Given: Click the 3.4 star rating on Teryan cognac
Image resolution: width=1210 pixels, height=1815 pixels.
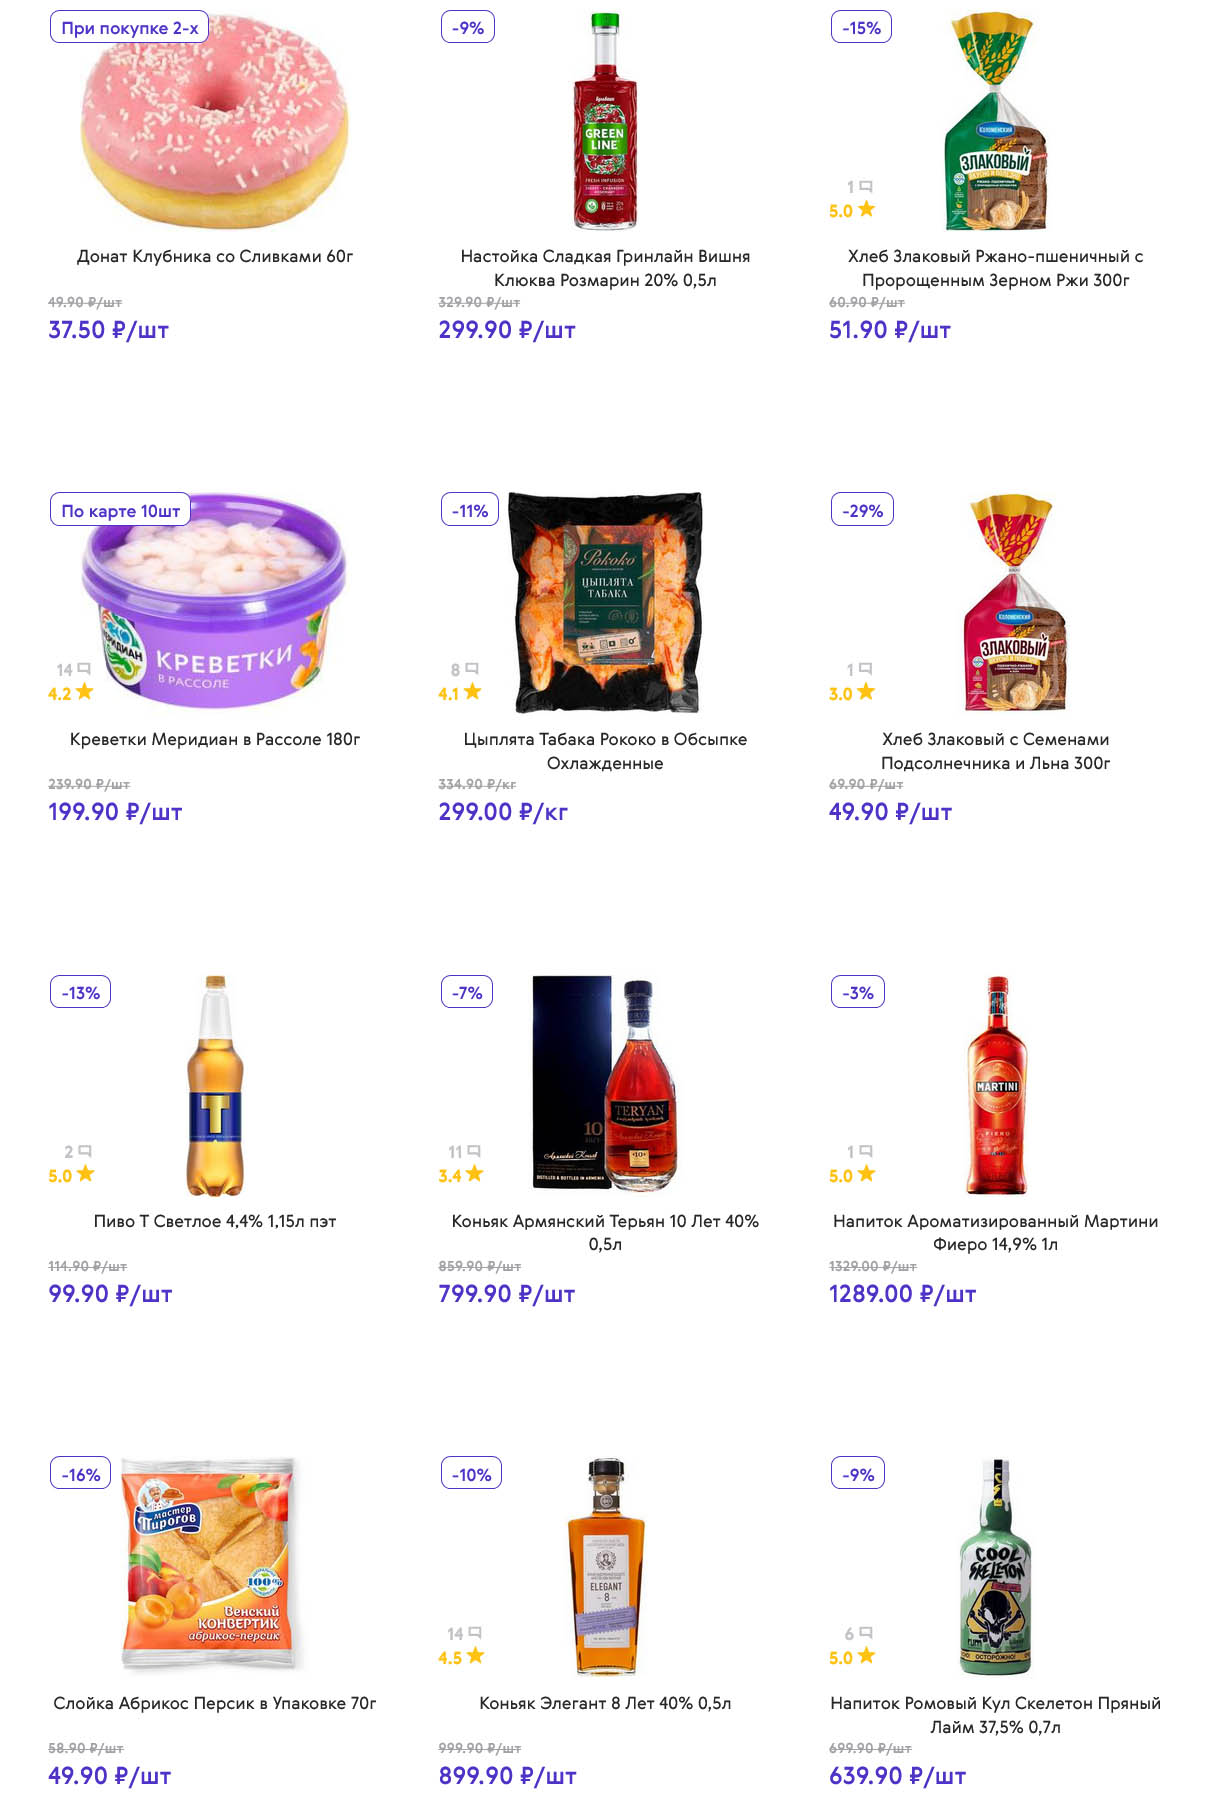Looking at the screenshot, I should coord(460,1175).
